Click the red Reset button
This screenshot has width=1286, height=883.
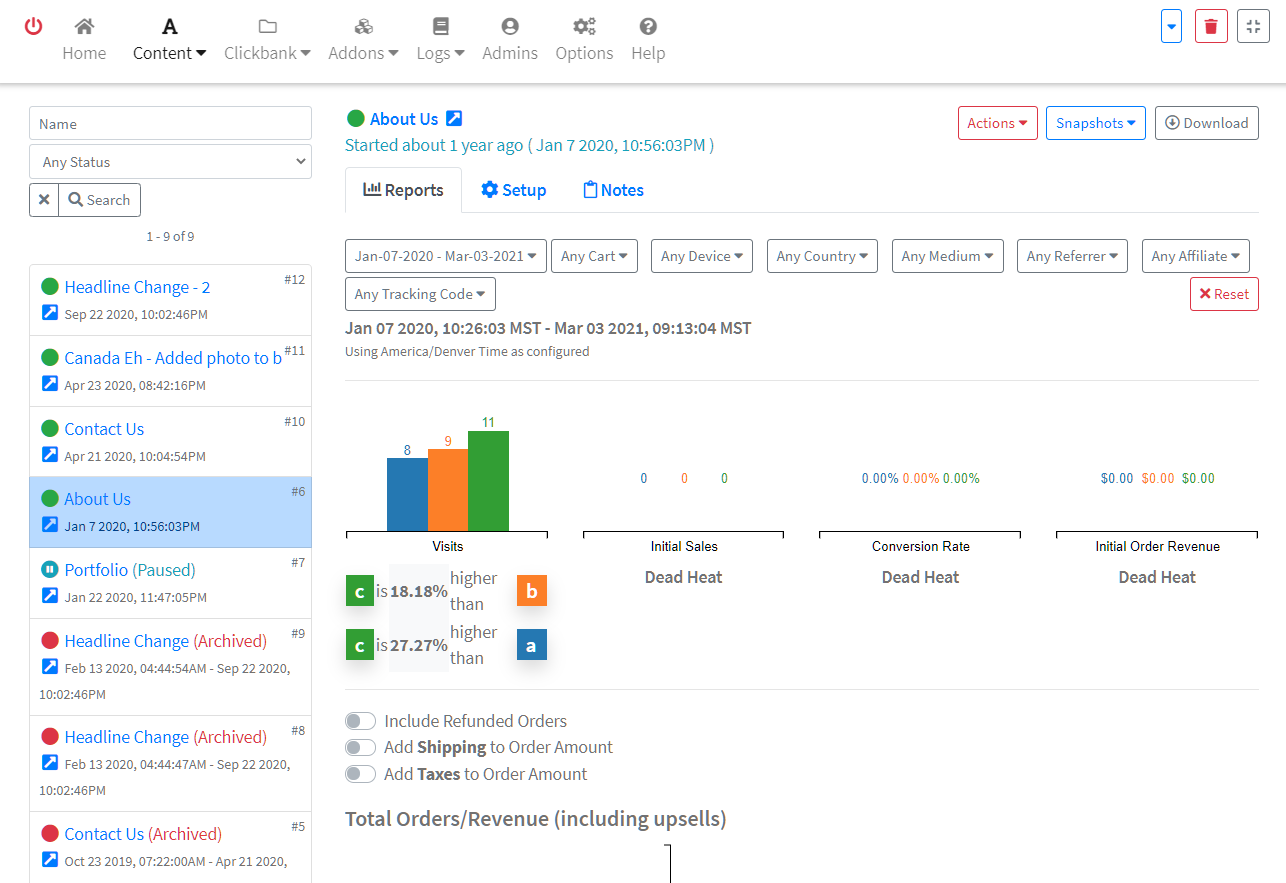tap(1224, 294)
